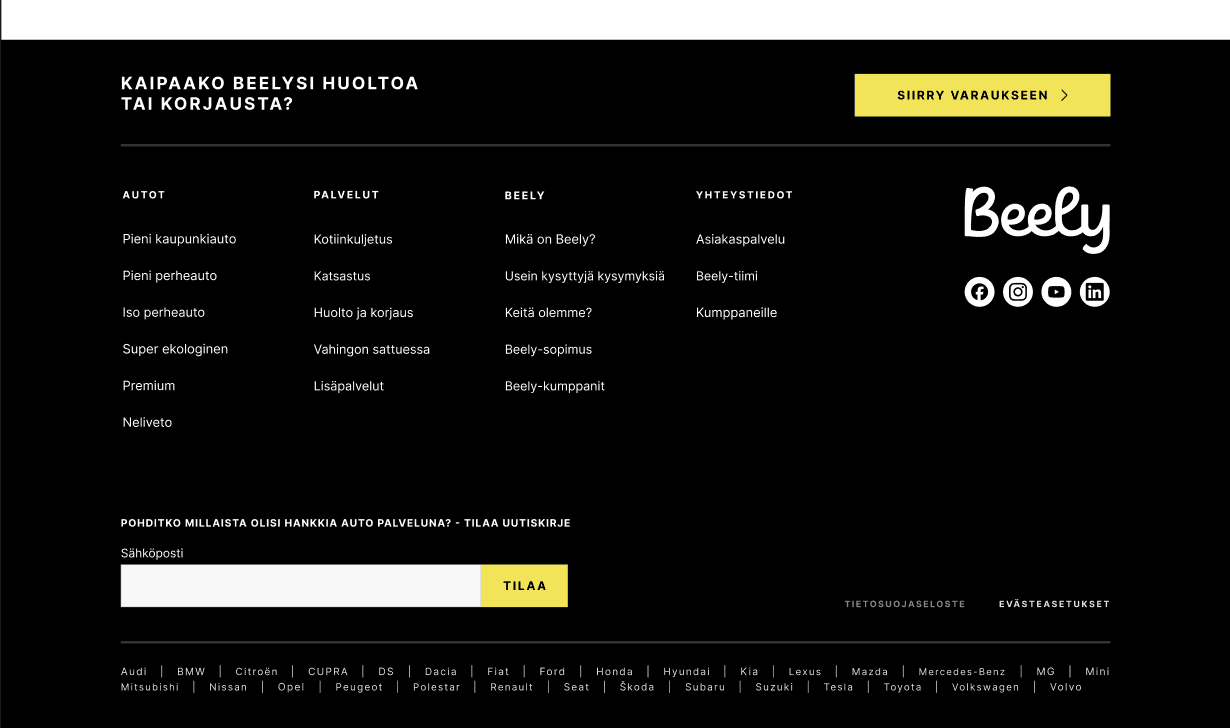Open Beely's Instagram profile icon
The width and height of the screenshot is (1230, 728).
(1018, 292)
